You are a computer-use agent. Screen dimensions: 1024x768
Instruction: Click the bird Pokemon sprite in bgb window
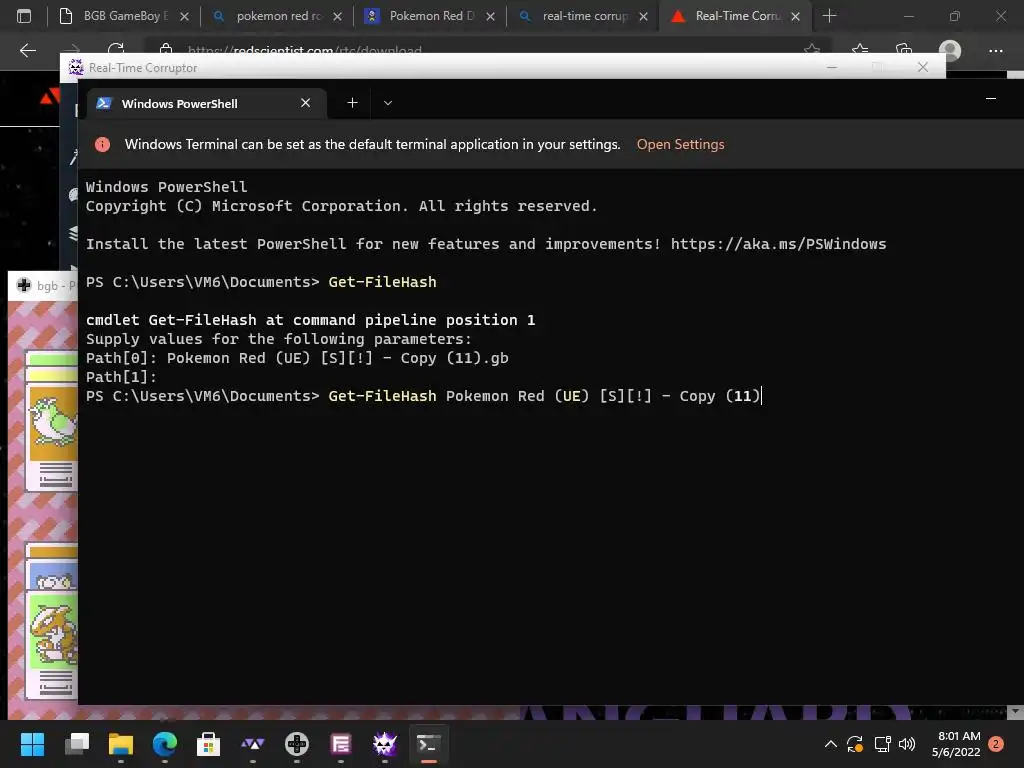pos(56,423)
